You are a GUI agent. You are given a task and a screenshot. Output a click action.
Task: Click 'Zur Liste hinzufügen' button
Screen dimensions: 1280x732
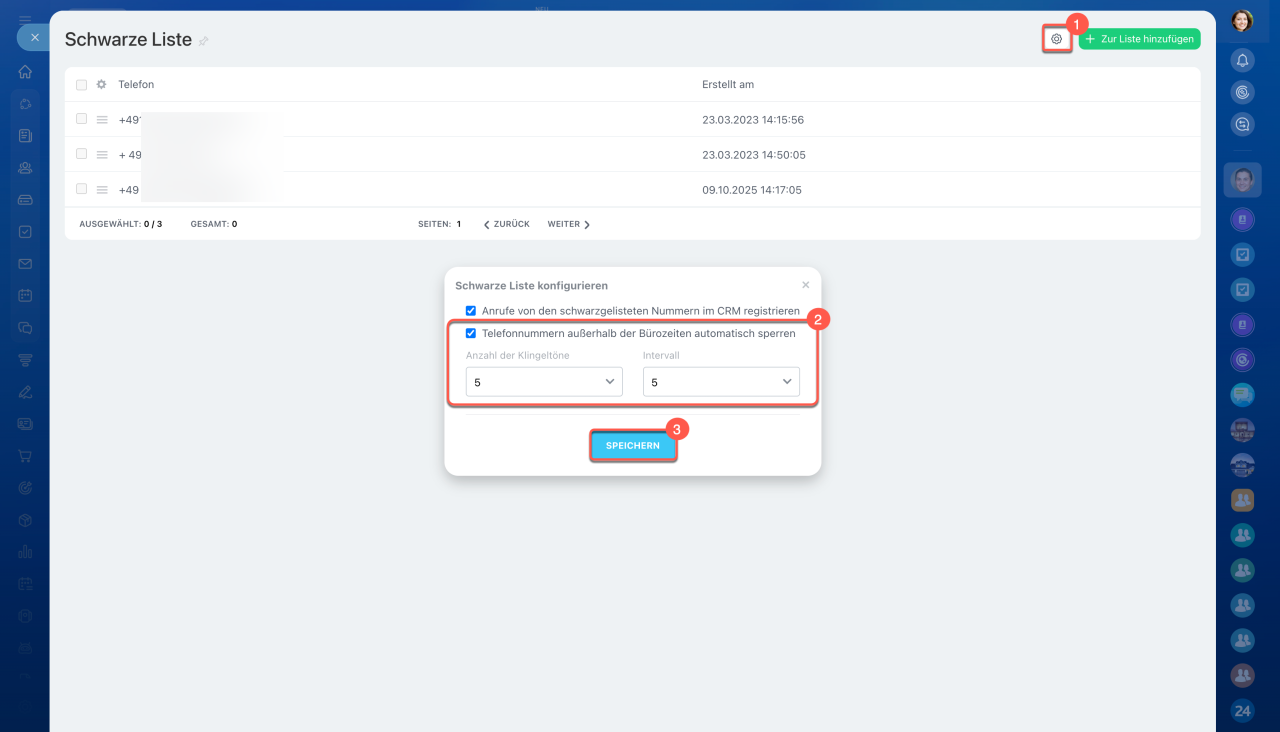[1139, 39]
